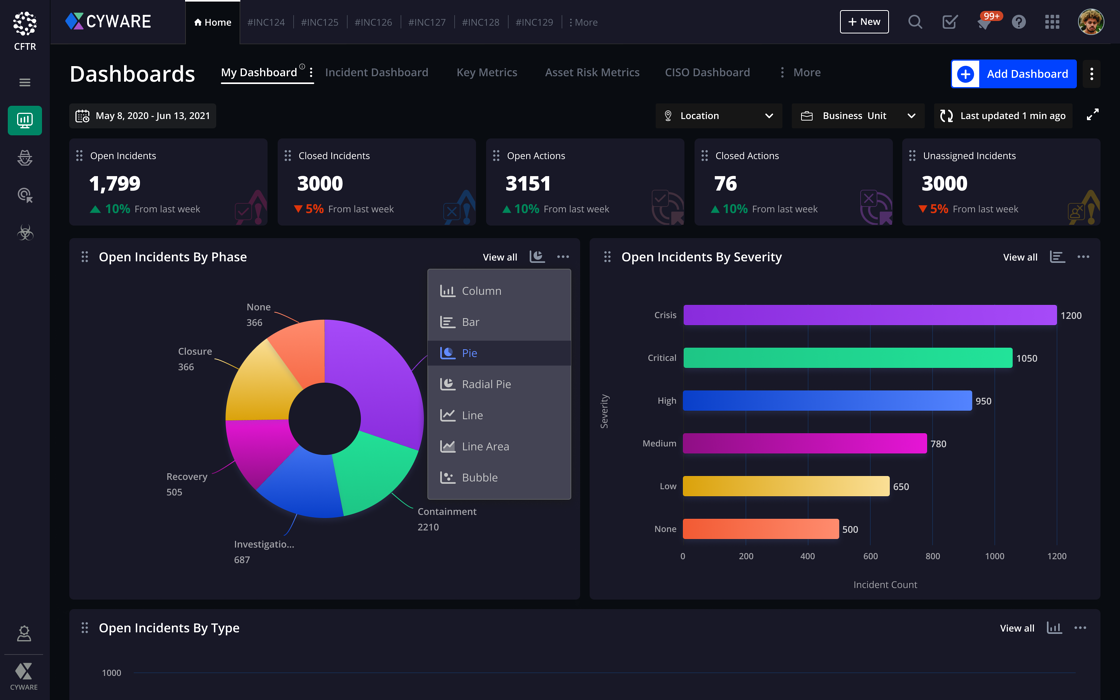
Task: Click the help question mark icon
Action: point(1018,22)
